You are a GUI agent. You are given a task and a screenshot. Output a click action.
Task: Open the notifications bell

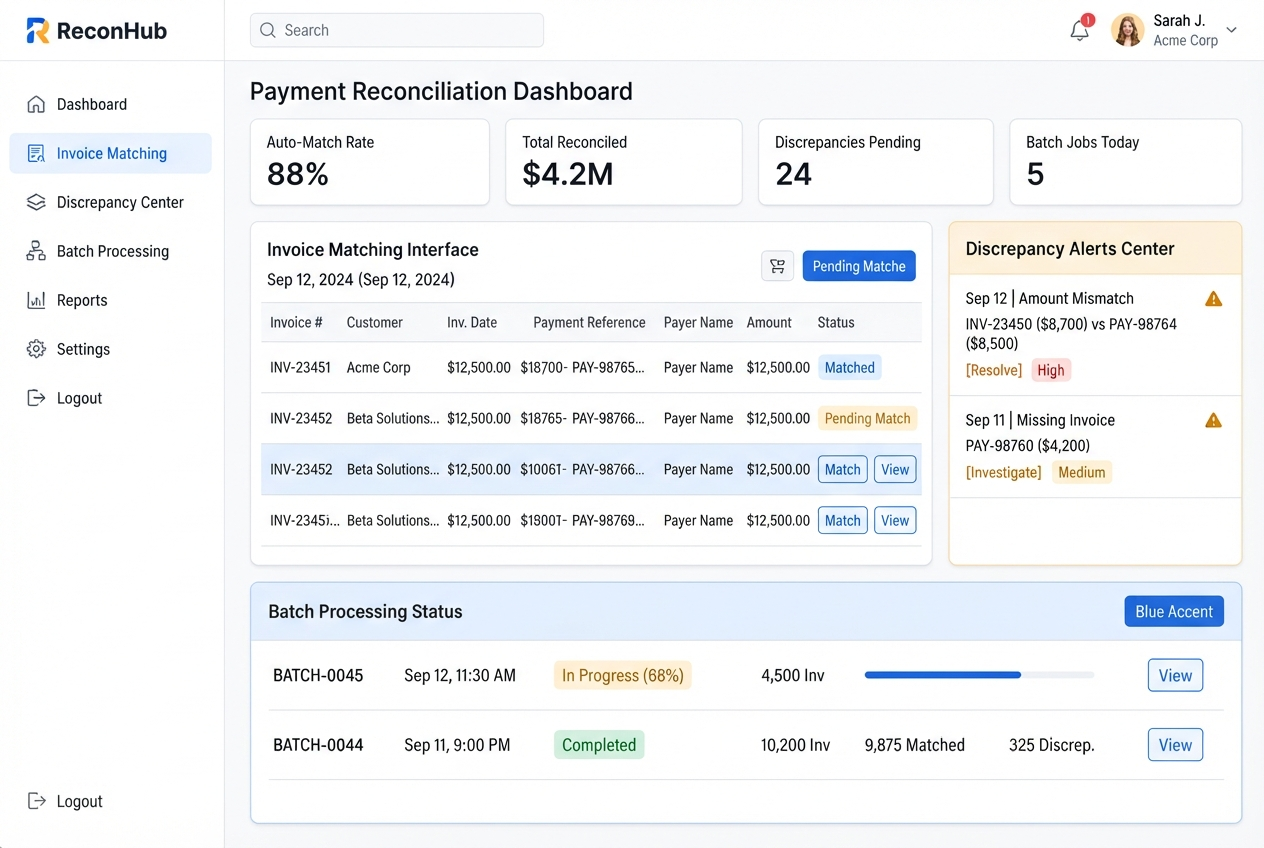[x=1080, y=30]
